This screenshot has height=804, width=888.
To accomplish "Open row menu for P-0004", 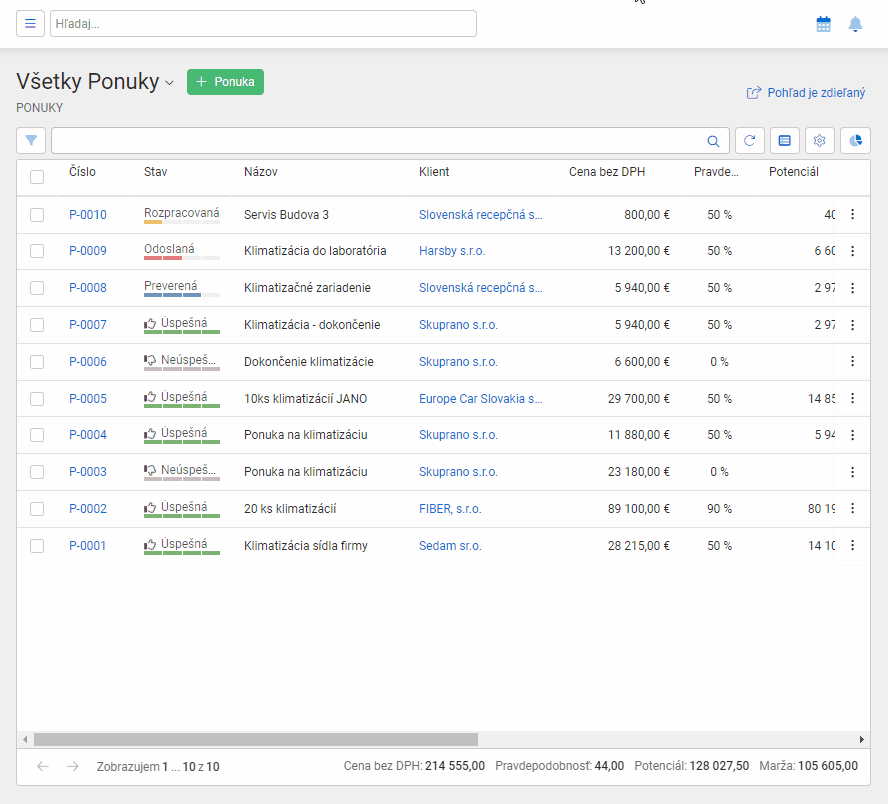I will pyautogui.click(x=852, y=435).
